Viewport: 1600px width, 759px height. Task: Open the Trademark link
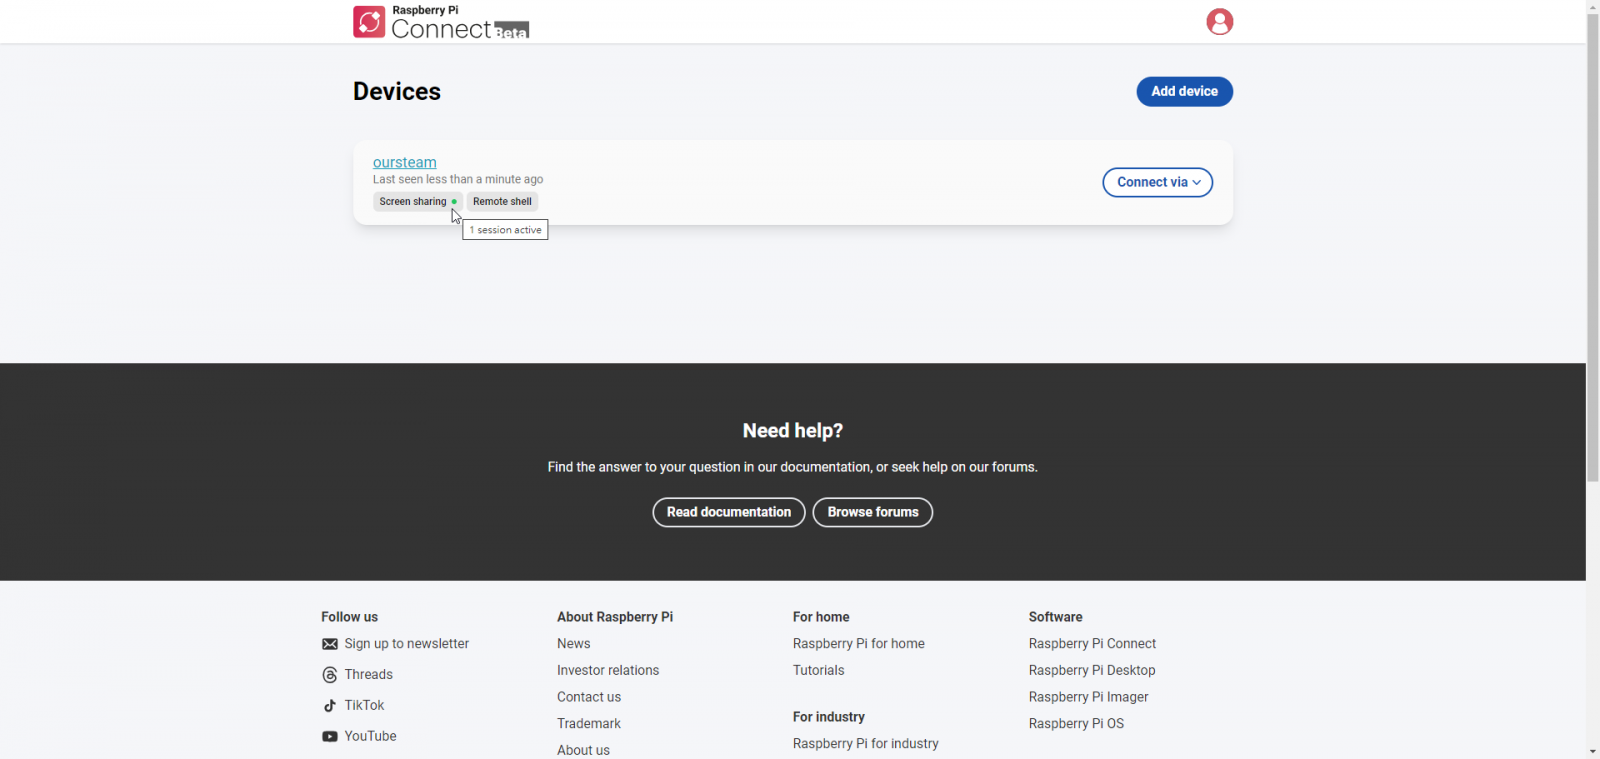tap(589, 724)
